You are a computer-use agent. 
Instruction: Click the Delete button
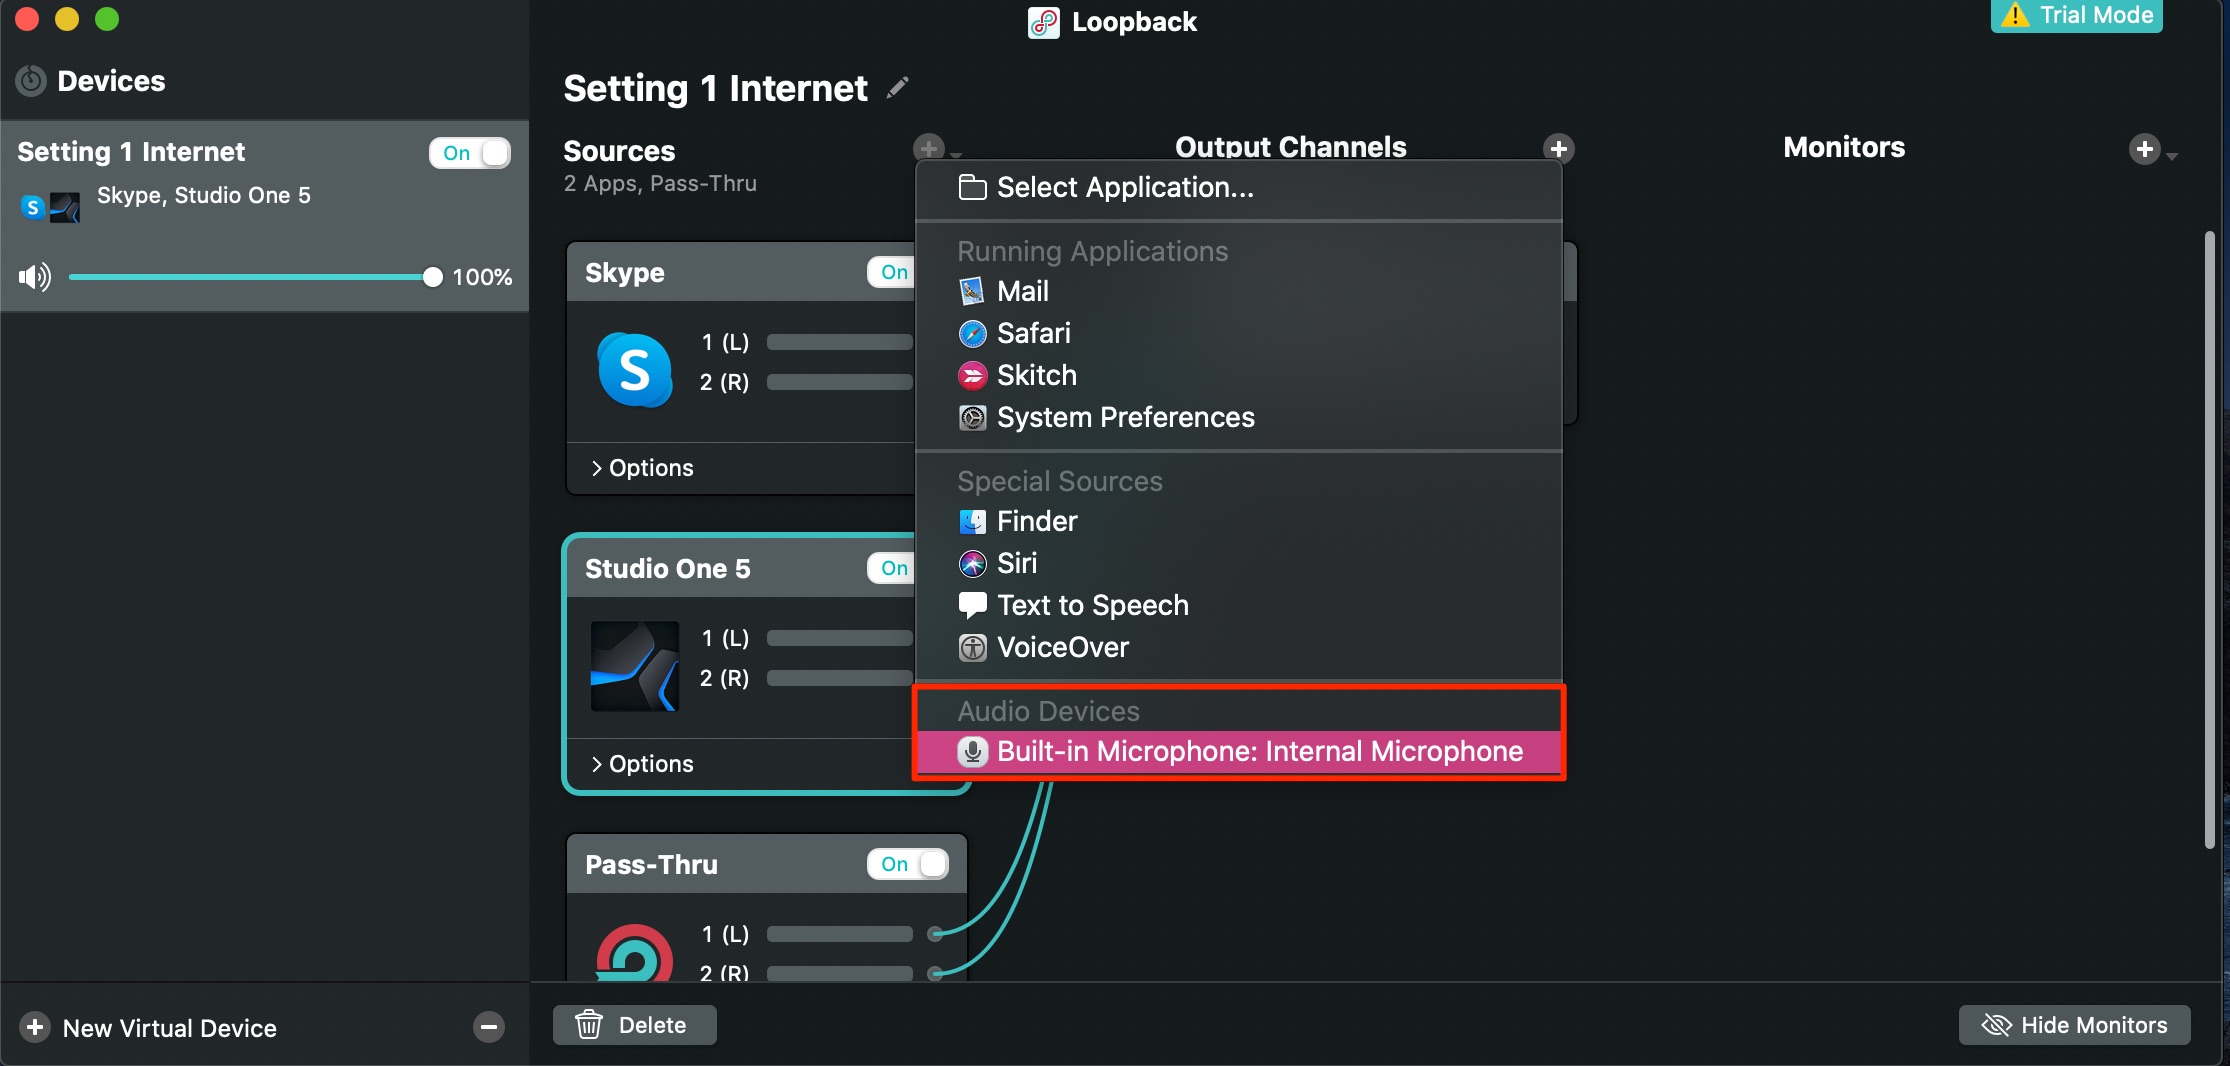pyautogui.click(x=635, y=1025)
